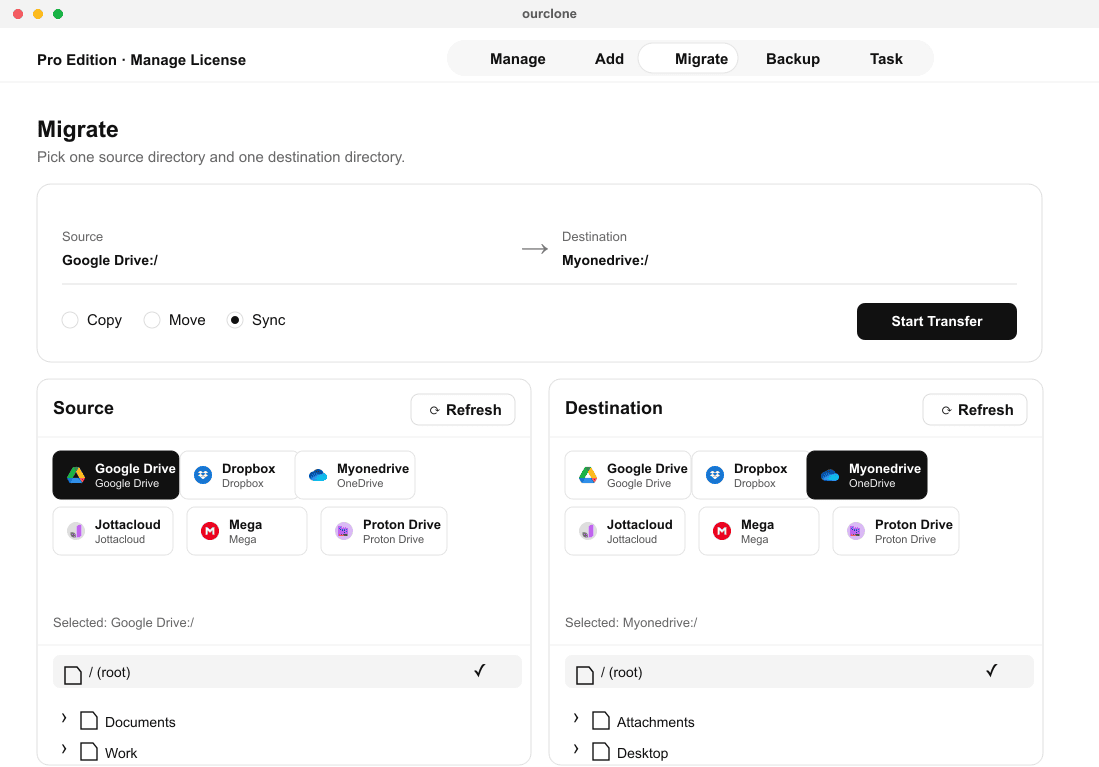Click the Attachments folder name
Image resolution: width=1099 pixels, height=767 pixels.
tap(655, 722)
